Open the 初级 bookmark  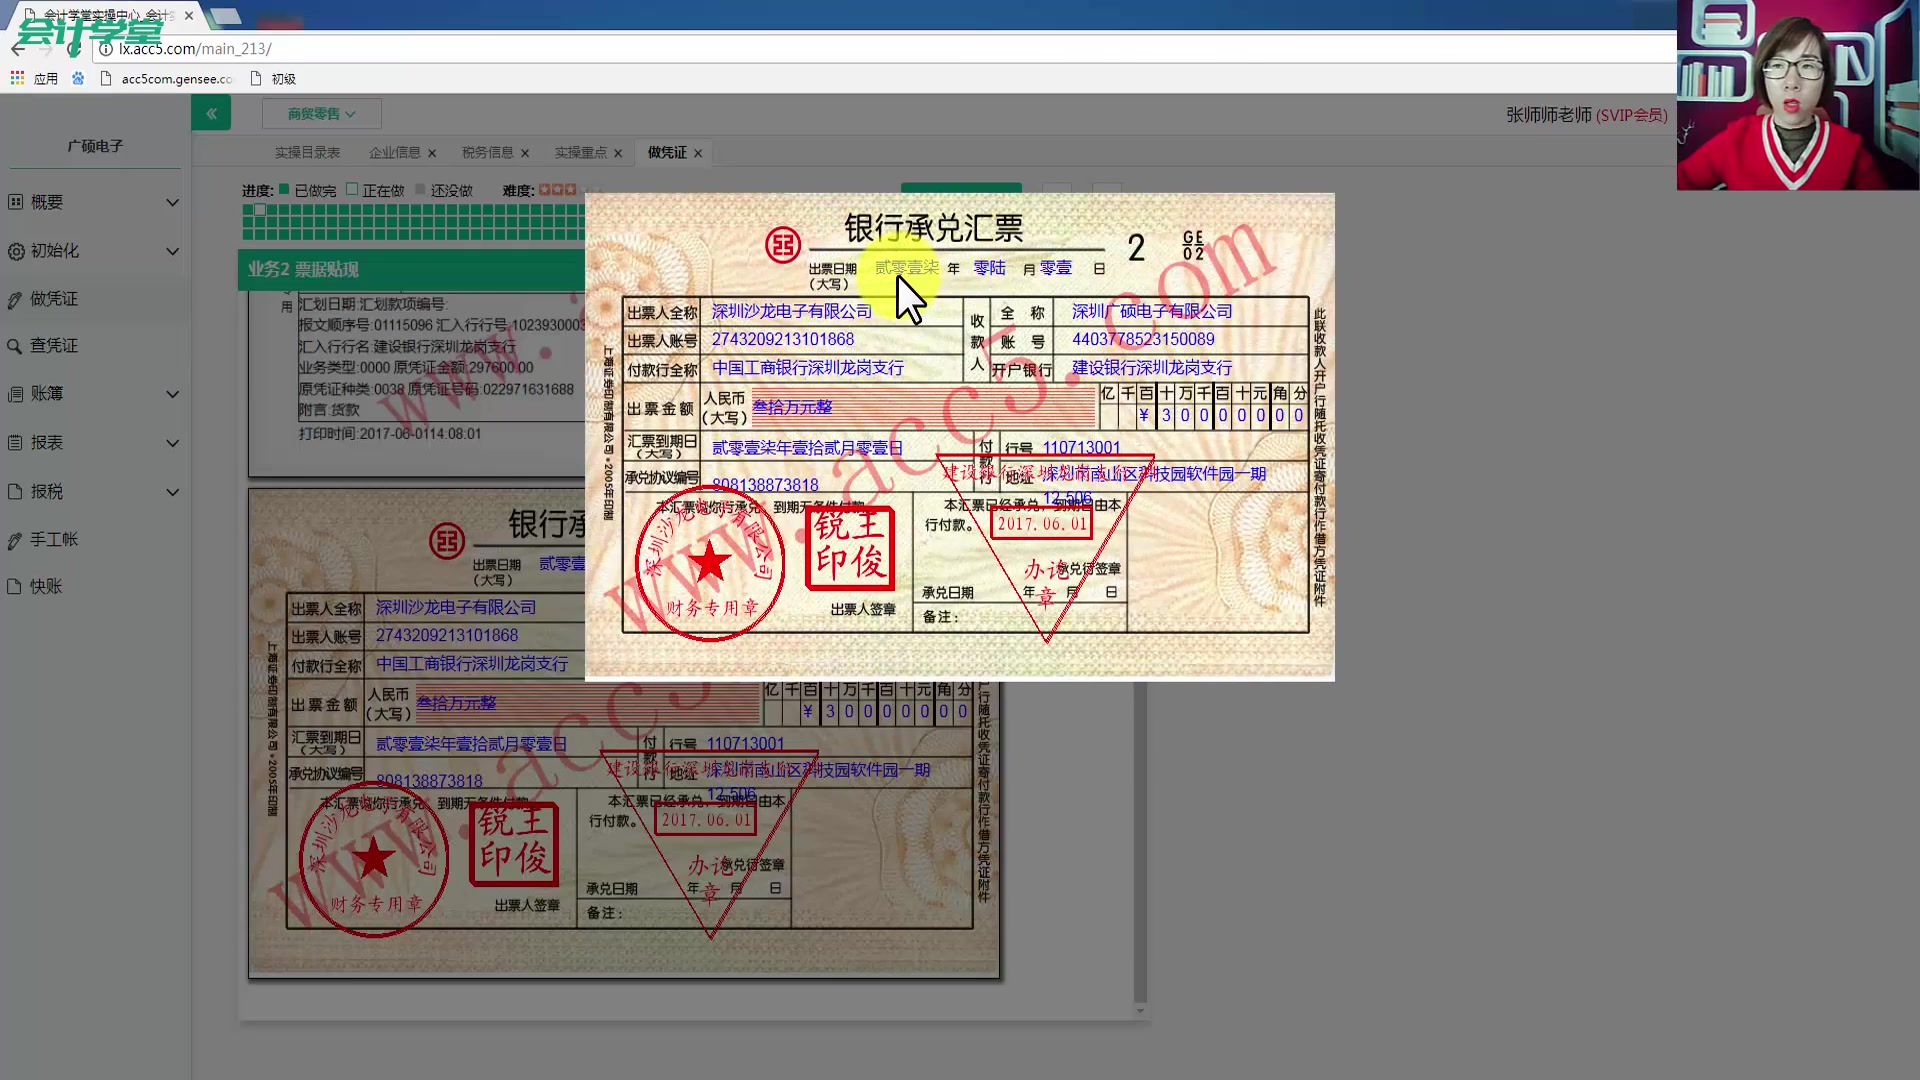pos(273,79)
